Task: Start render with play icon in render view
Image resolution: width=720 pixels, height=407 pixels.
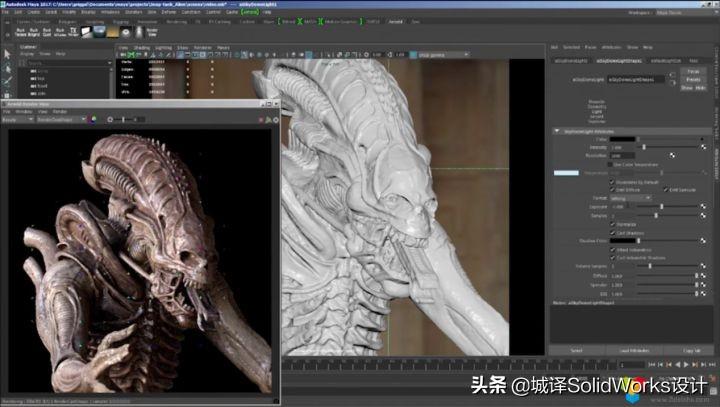Action: [x=268, y=119]
